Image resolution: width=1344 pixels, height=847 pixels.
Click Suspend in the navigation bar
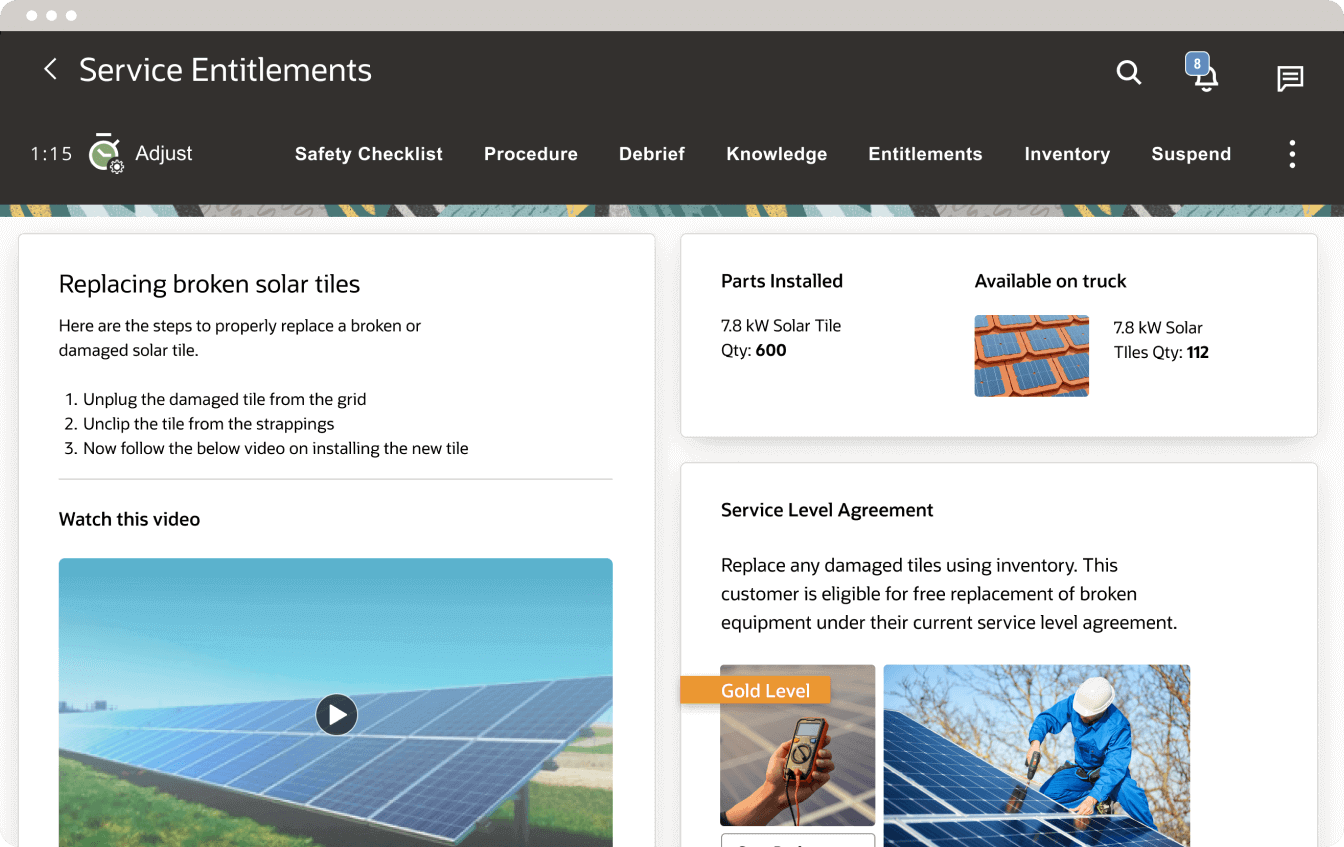(x=1191, y=153)
